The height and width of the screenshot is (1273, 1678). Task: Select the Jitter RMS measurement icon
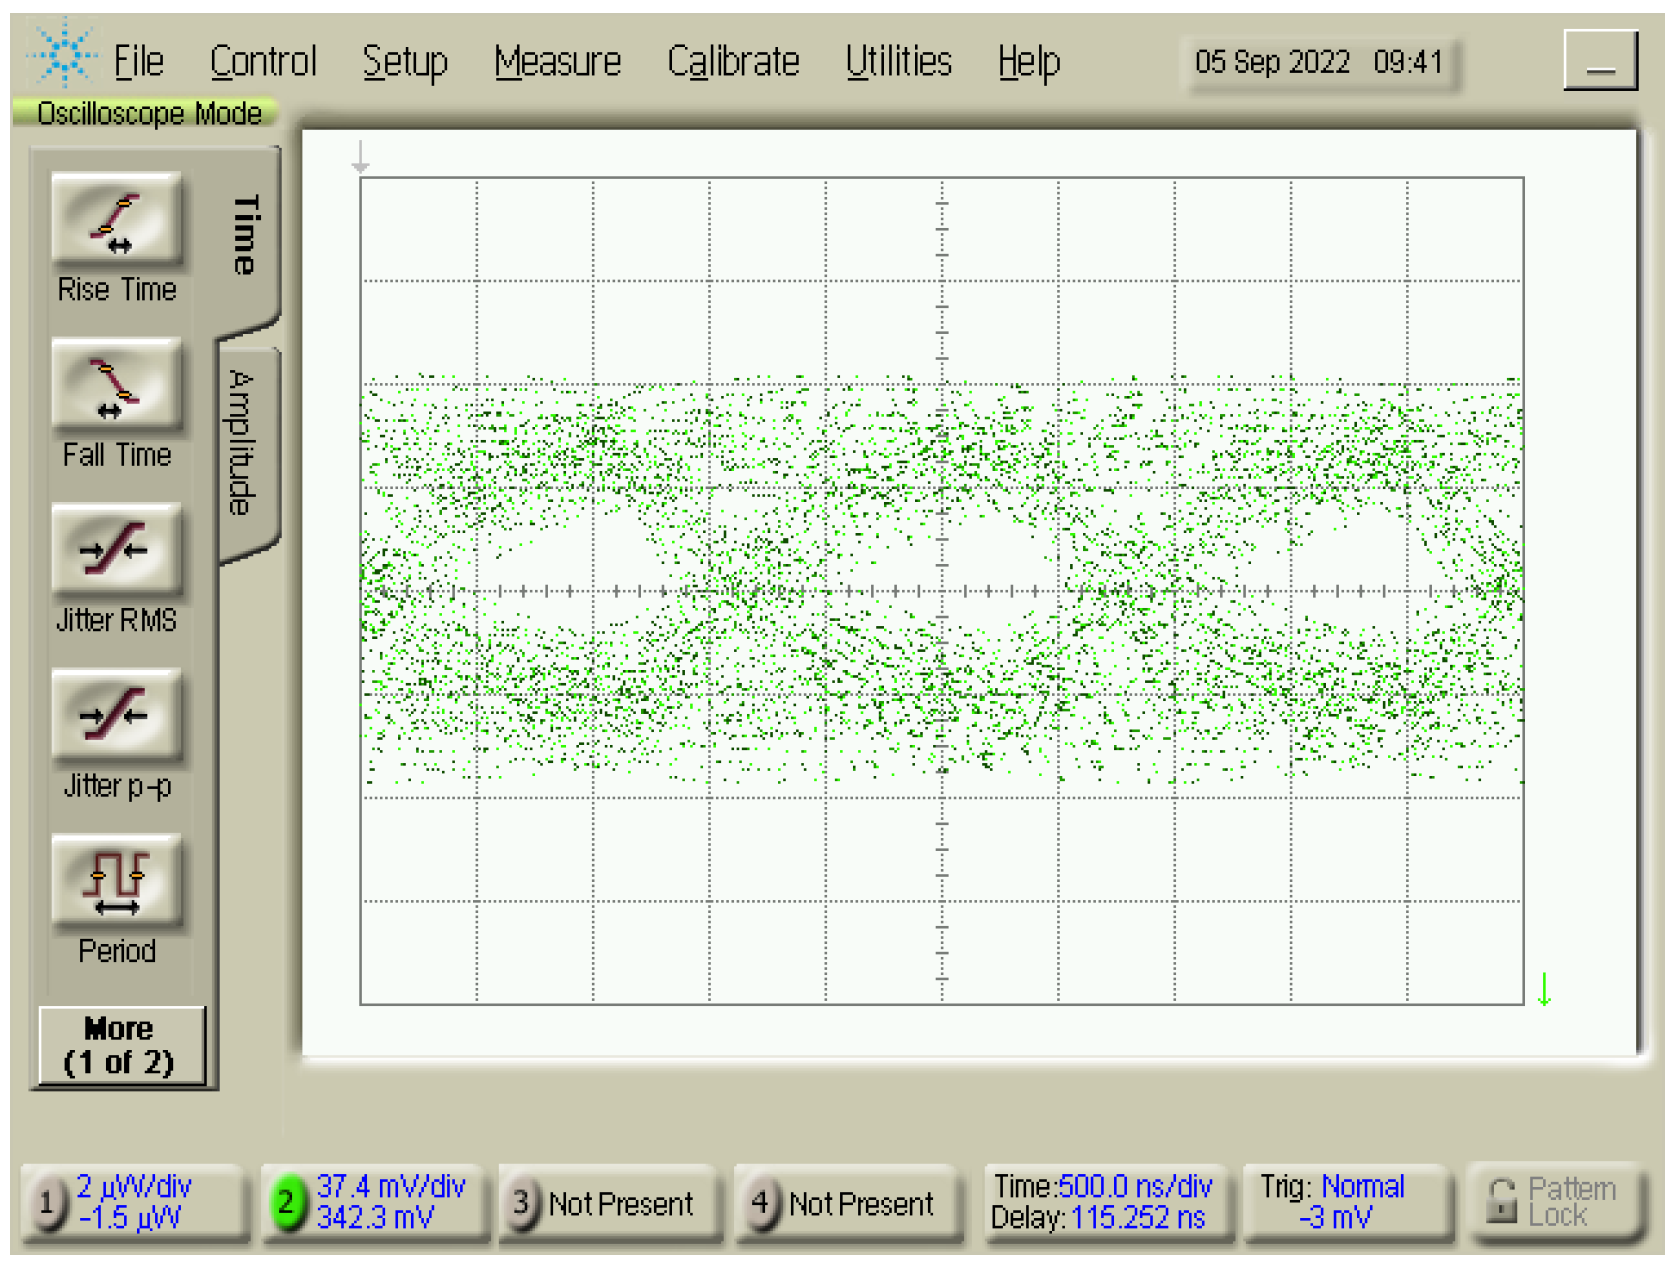click(x=117, y=550)
